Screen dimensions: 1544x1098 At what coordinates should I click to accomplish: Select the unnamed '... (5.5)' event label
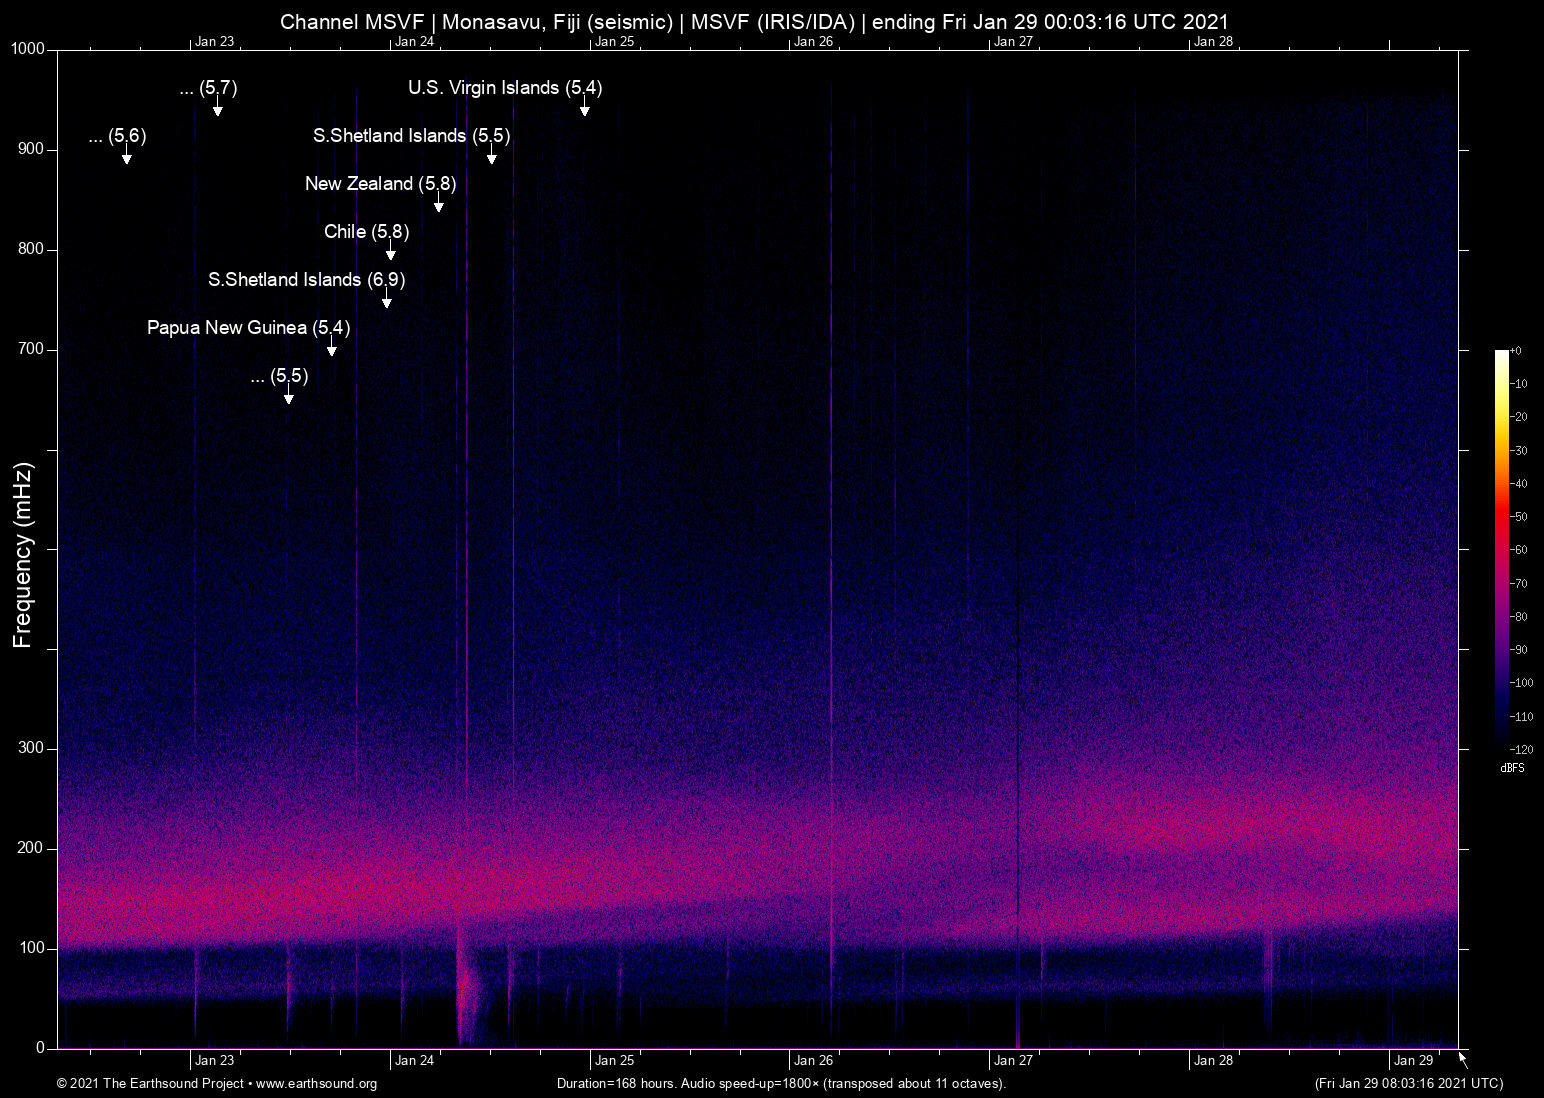click(x=279, y=376)
